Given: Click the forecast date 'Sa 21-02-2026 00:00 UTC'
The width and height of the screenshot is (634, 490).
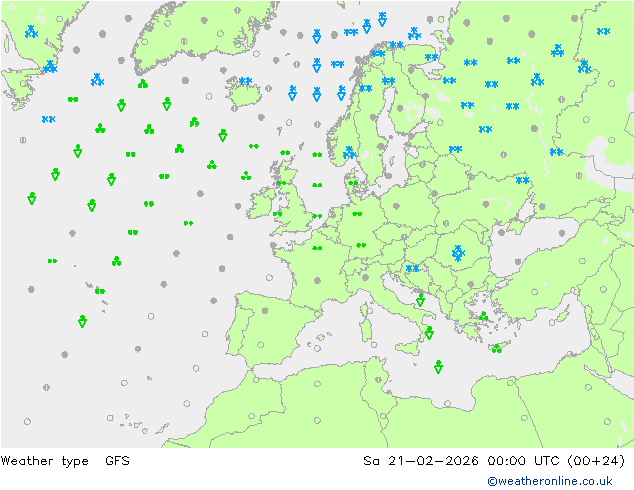Looking at the screenshot, I should pyautogui.click(x=461, y=460).
